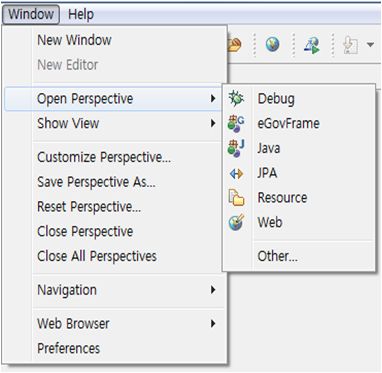Click the open folder toolbar icon

(235, 45)
